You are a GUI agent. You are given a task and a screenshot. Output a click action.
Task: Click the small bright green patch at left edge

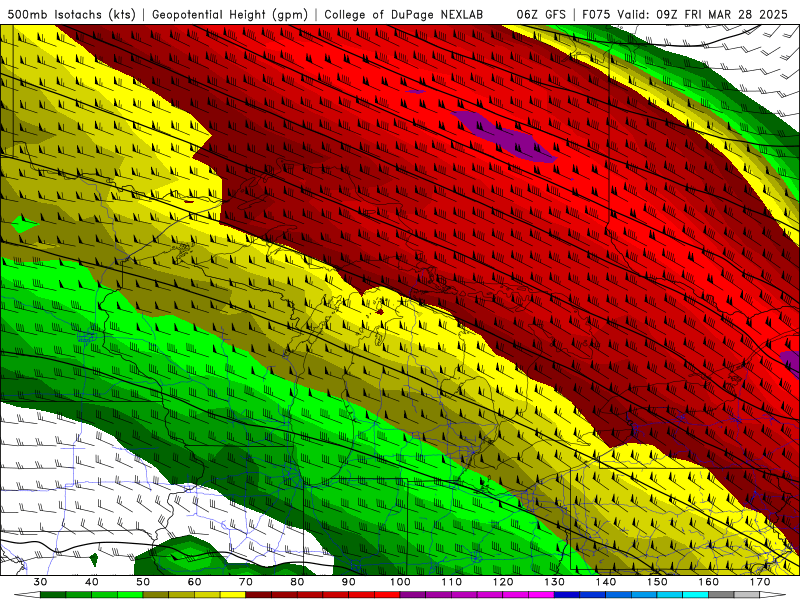[23, 224]
